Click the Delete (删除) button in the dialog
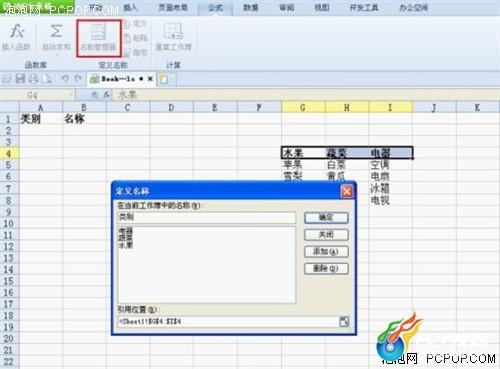500x369 pixels. (x=326, y=268)
